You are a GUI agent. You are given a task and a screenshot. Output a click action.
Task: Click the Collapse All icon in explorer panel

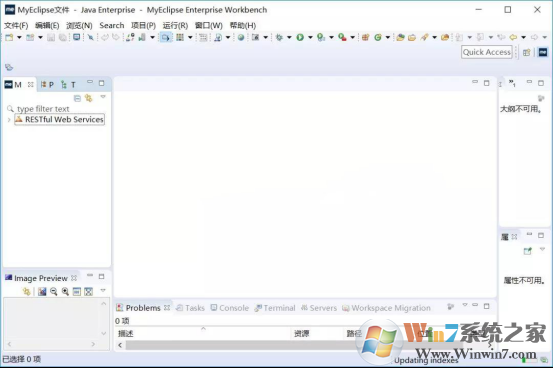click(77, 98)
